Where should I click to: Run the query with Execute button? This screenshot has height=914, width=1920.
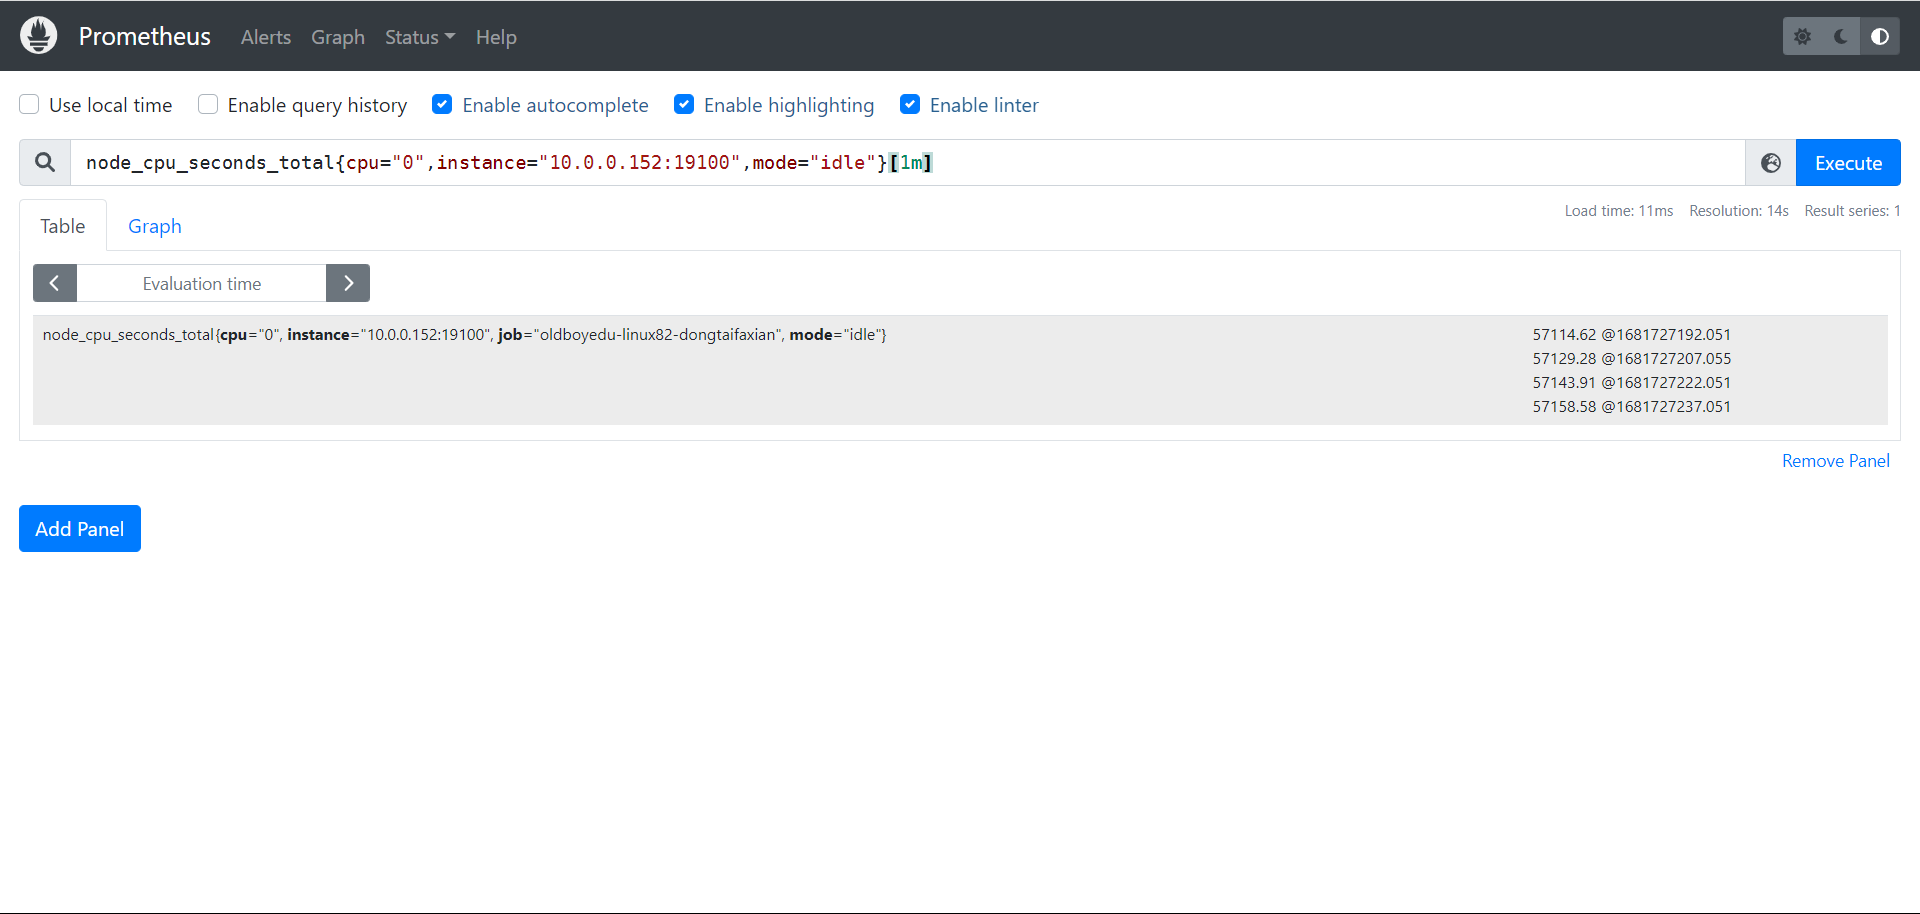coord(1848,163)
